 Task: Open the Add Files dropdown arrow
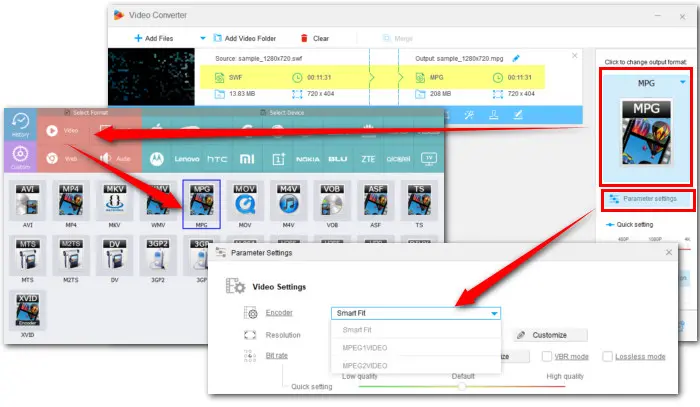pos(203,38)
